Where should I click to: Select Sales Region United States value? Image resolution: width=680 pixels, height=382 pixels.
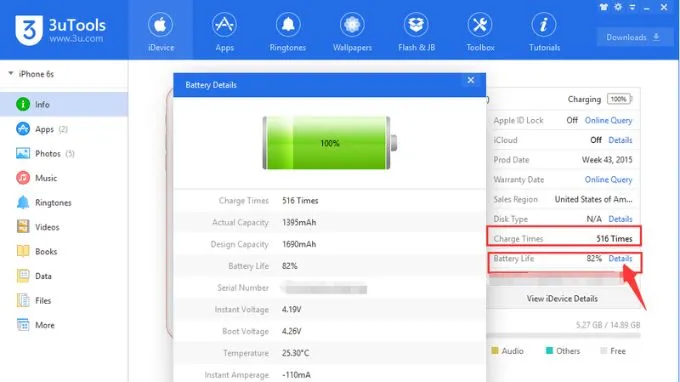click(594, 199)
